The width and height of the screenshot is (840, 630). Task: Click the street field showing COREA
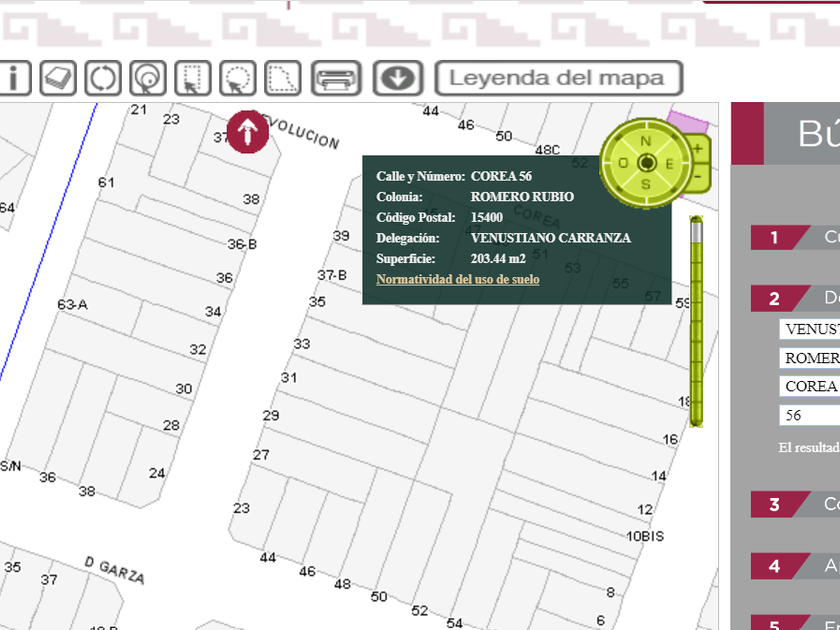click(809, 386)
